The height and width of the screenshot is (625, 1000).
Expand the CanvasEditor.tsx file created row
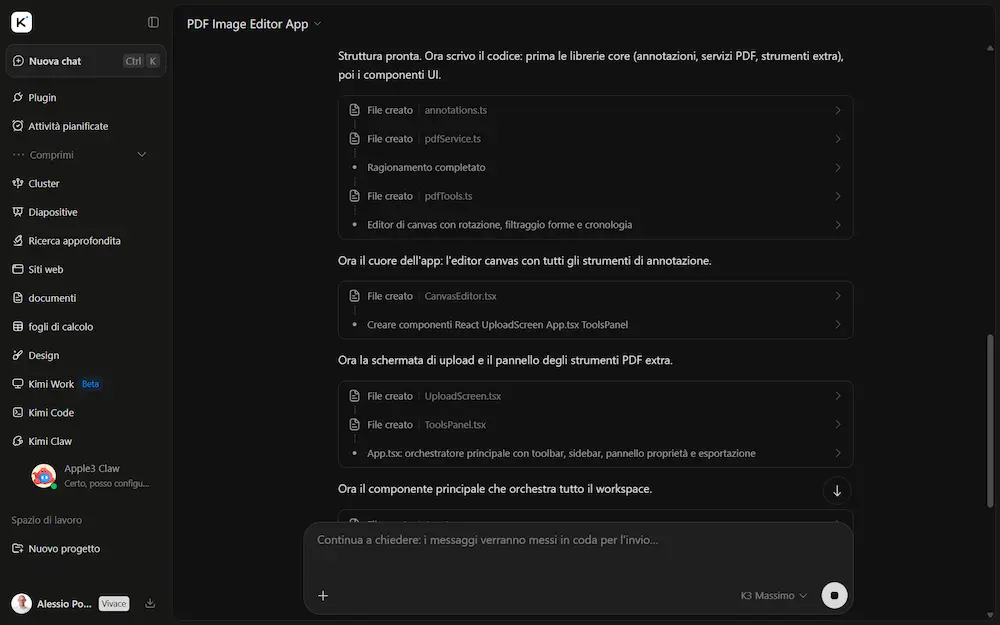click(x=596, y=296)
